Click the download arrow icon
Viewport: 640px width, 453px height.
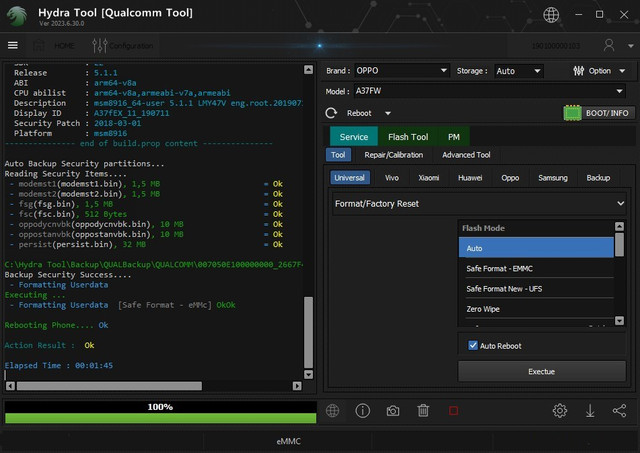(590, 410)
